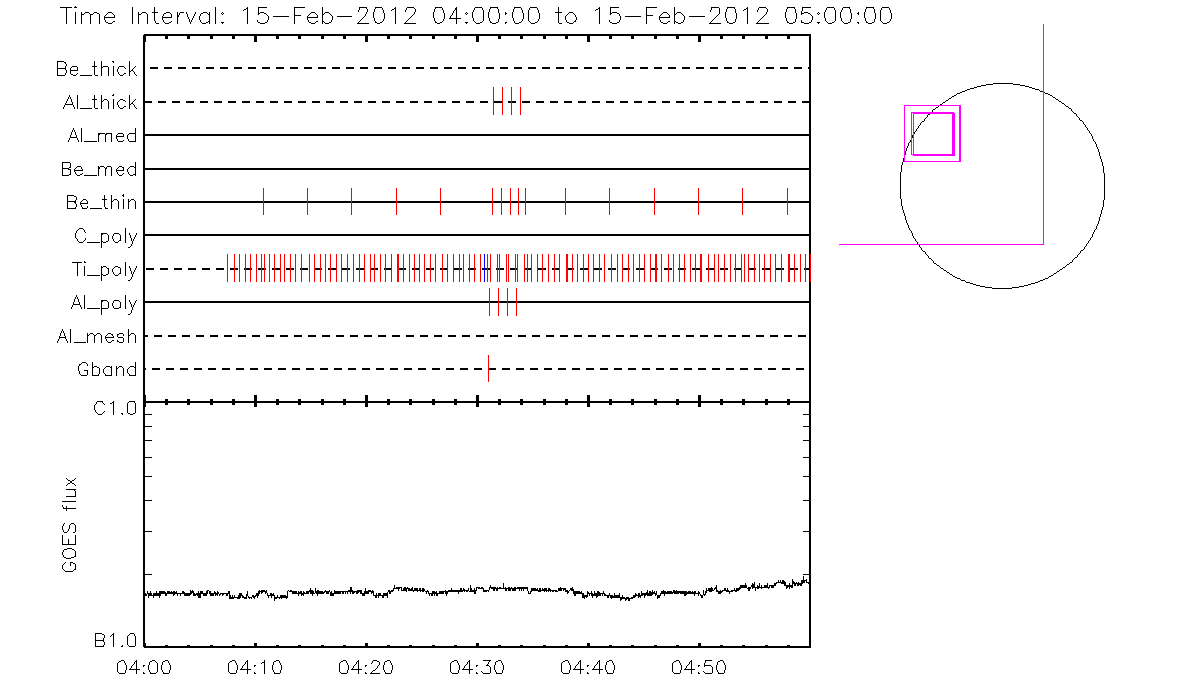Click the single red marker on Gband row
Screen dimensions: 1200x700
[x=488, y=369]
